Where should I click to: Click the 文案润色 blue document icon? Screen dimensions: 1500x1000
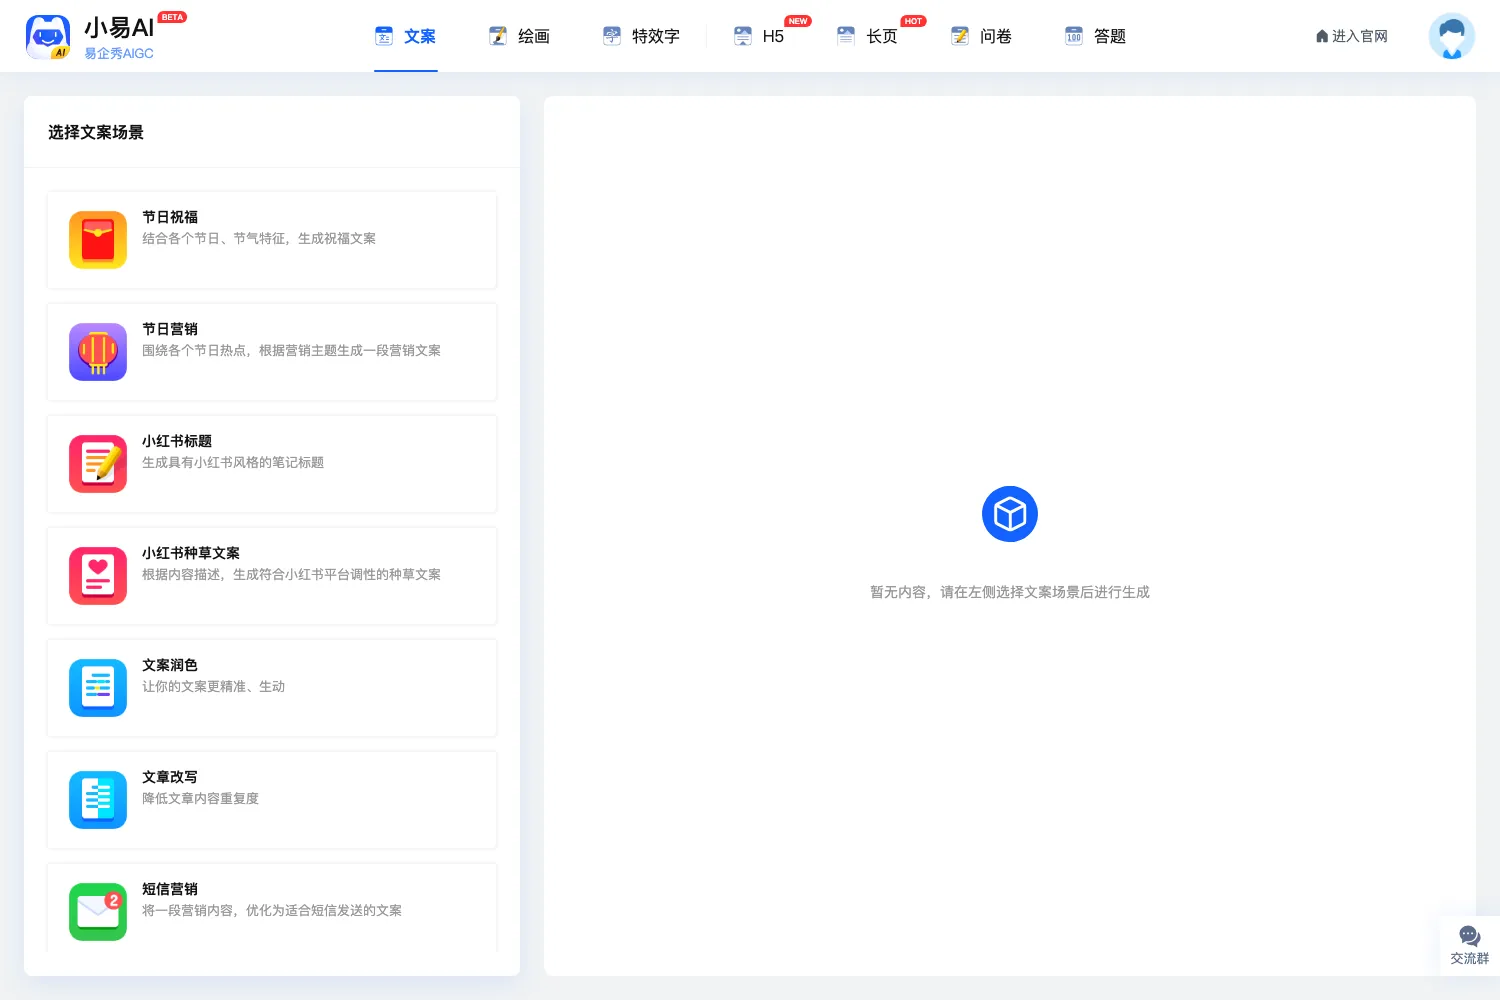pos(98,688)
